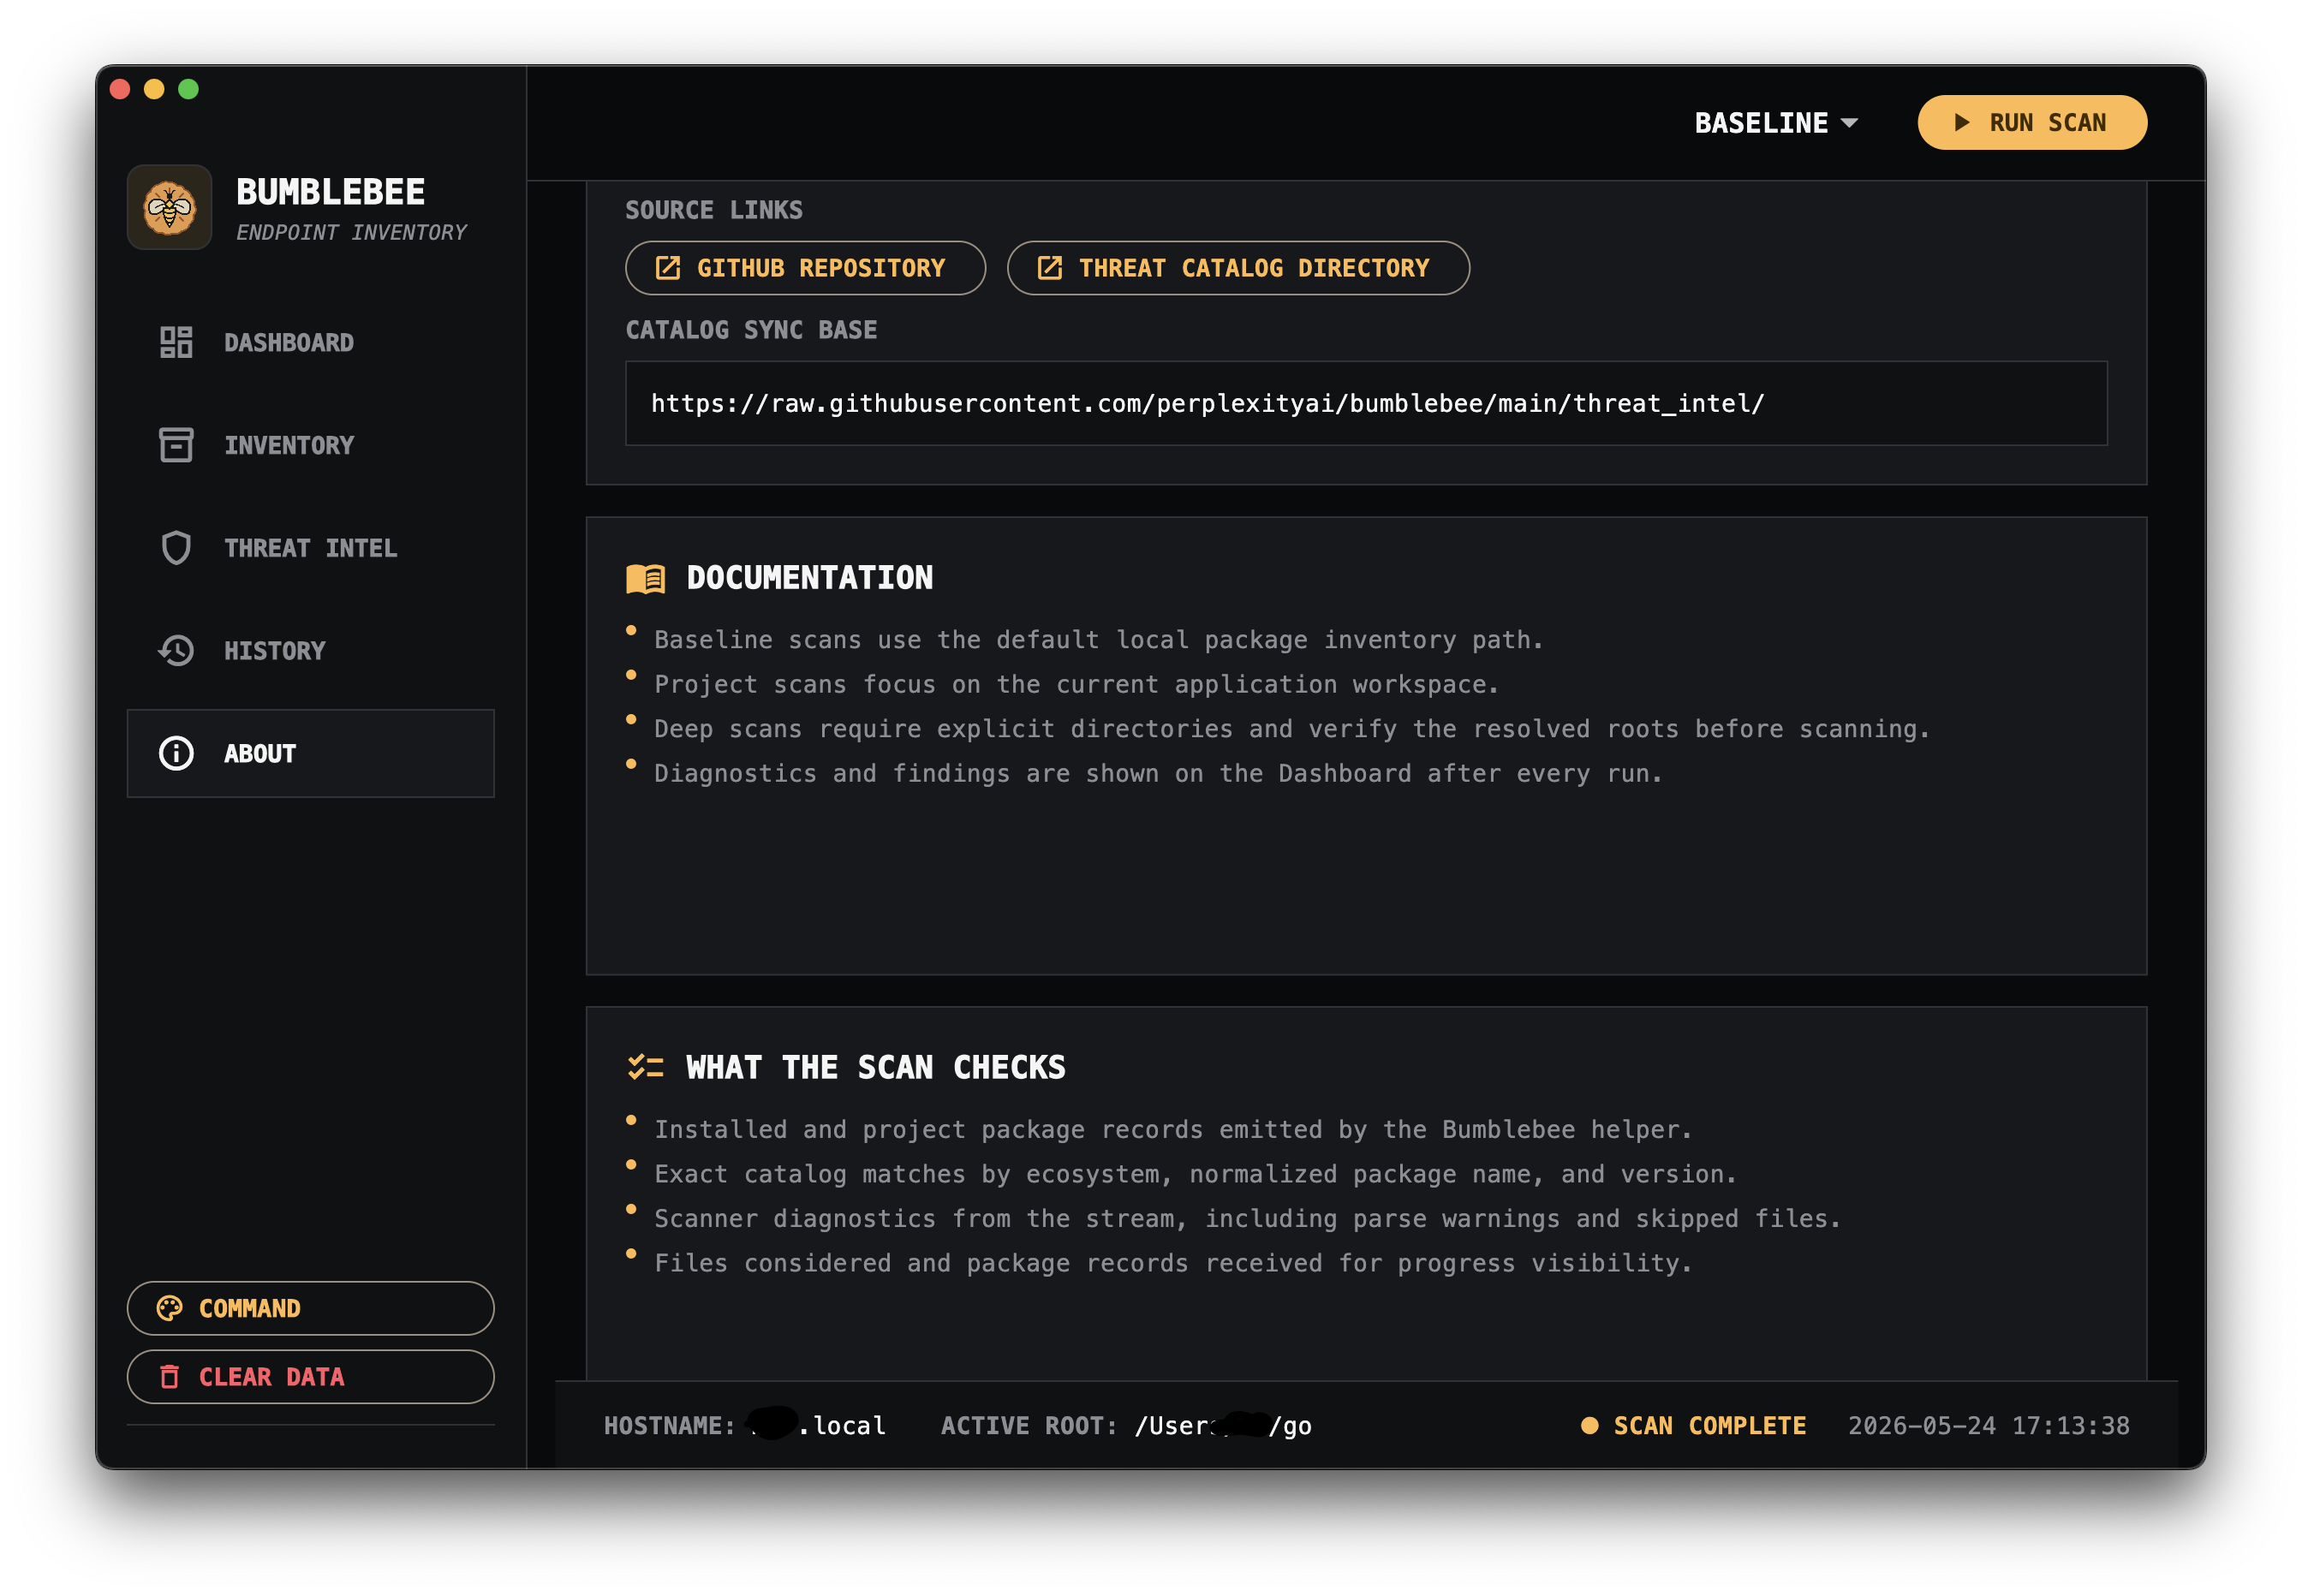Click the 2026-05-24 17:13:38 timestamp

[x=1988, y=1425]
